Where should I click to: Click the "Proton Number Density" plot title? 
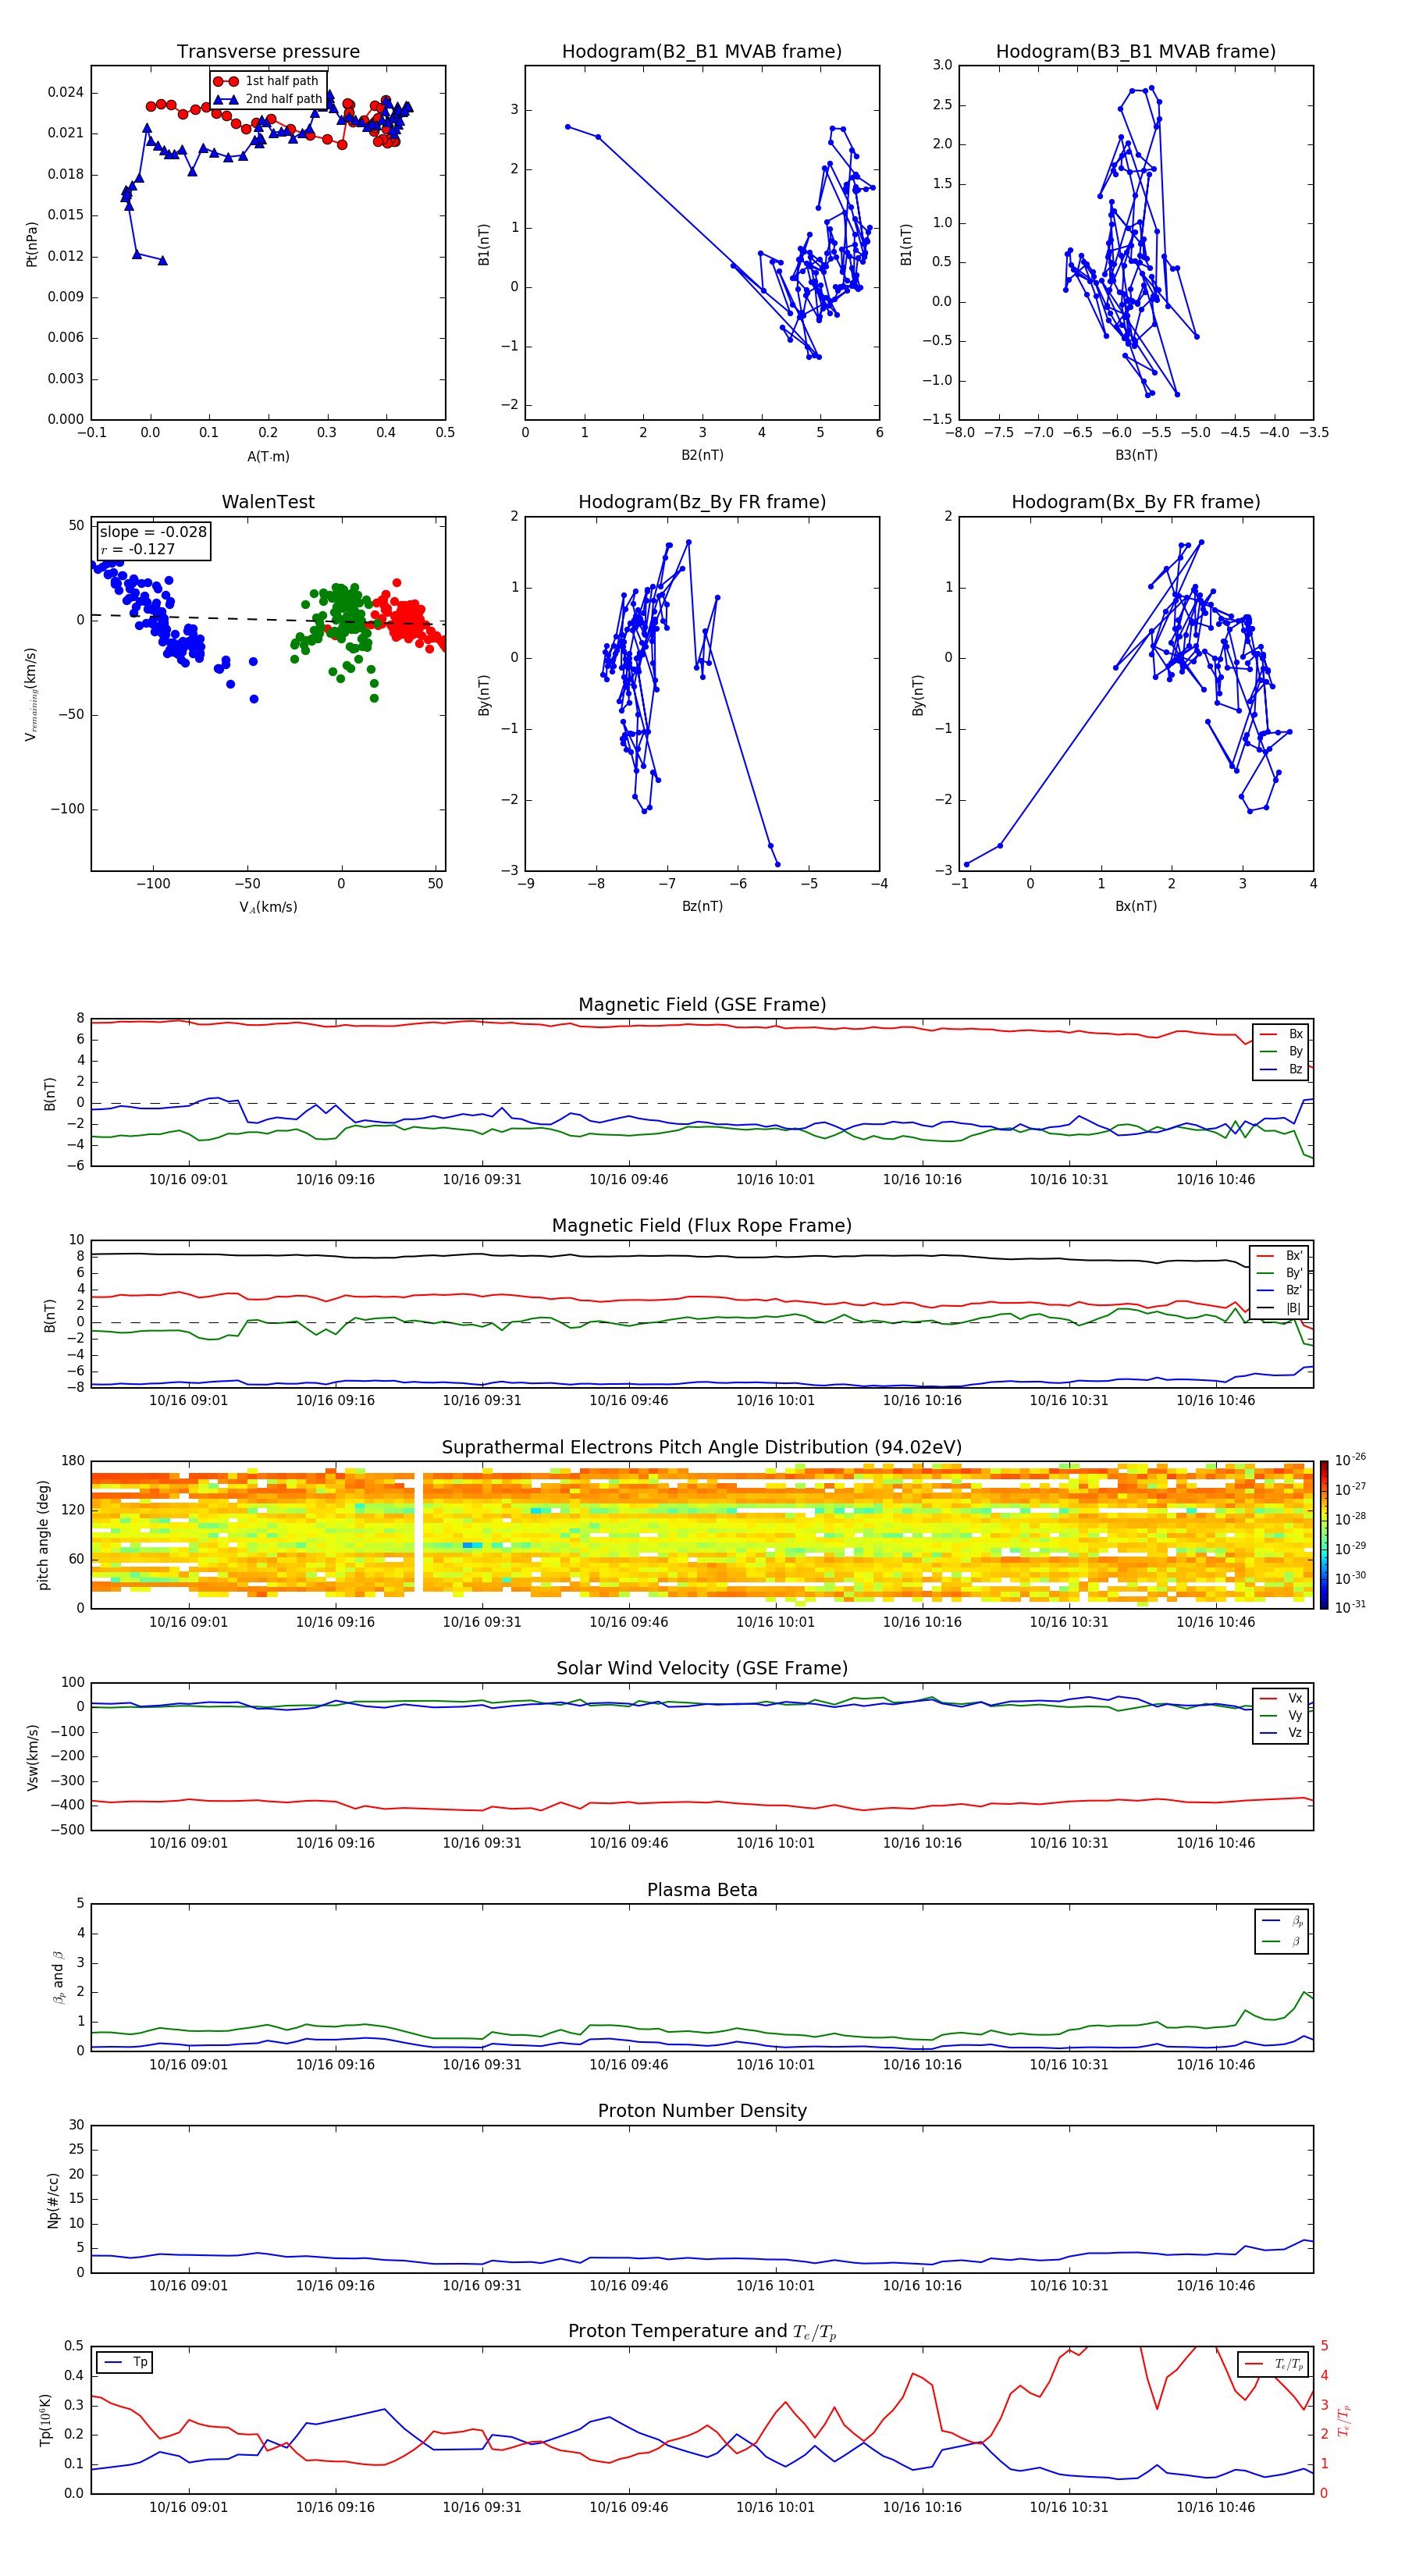tap(702, 2111)
